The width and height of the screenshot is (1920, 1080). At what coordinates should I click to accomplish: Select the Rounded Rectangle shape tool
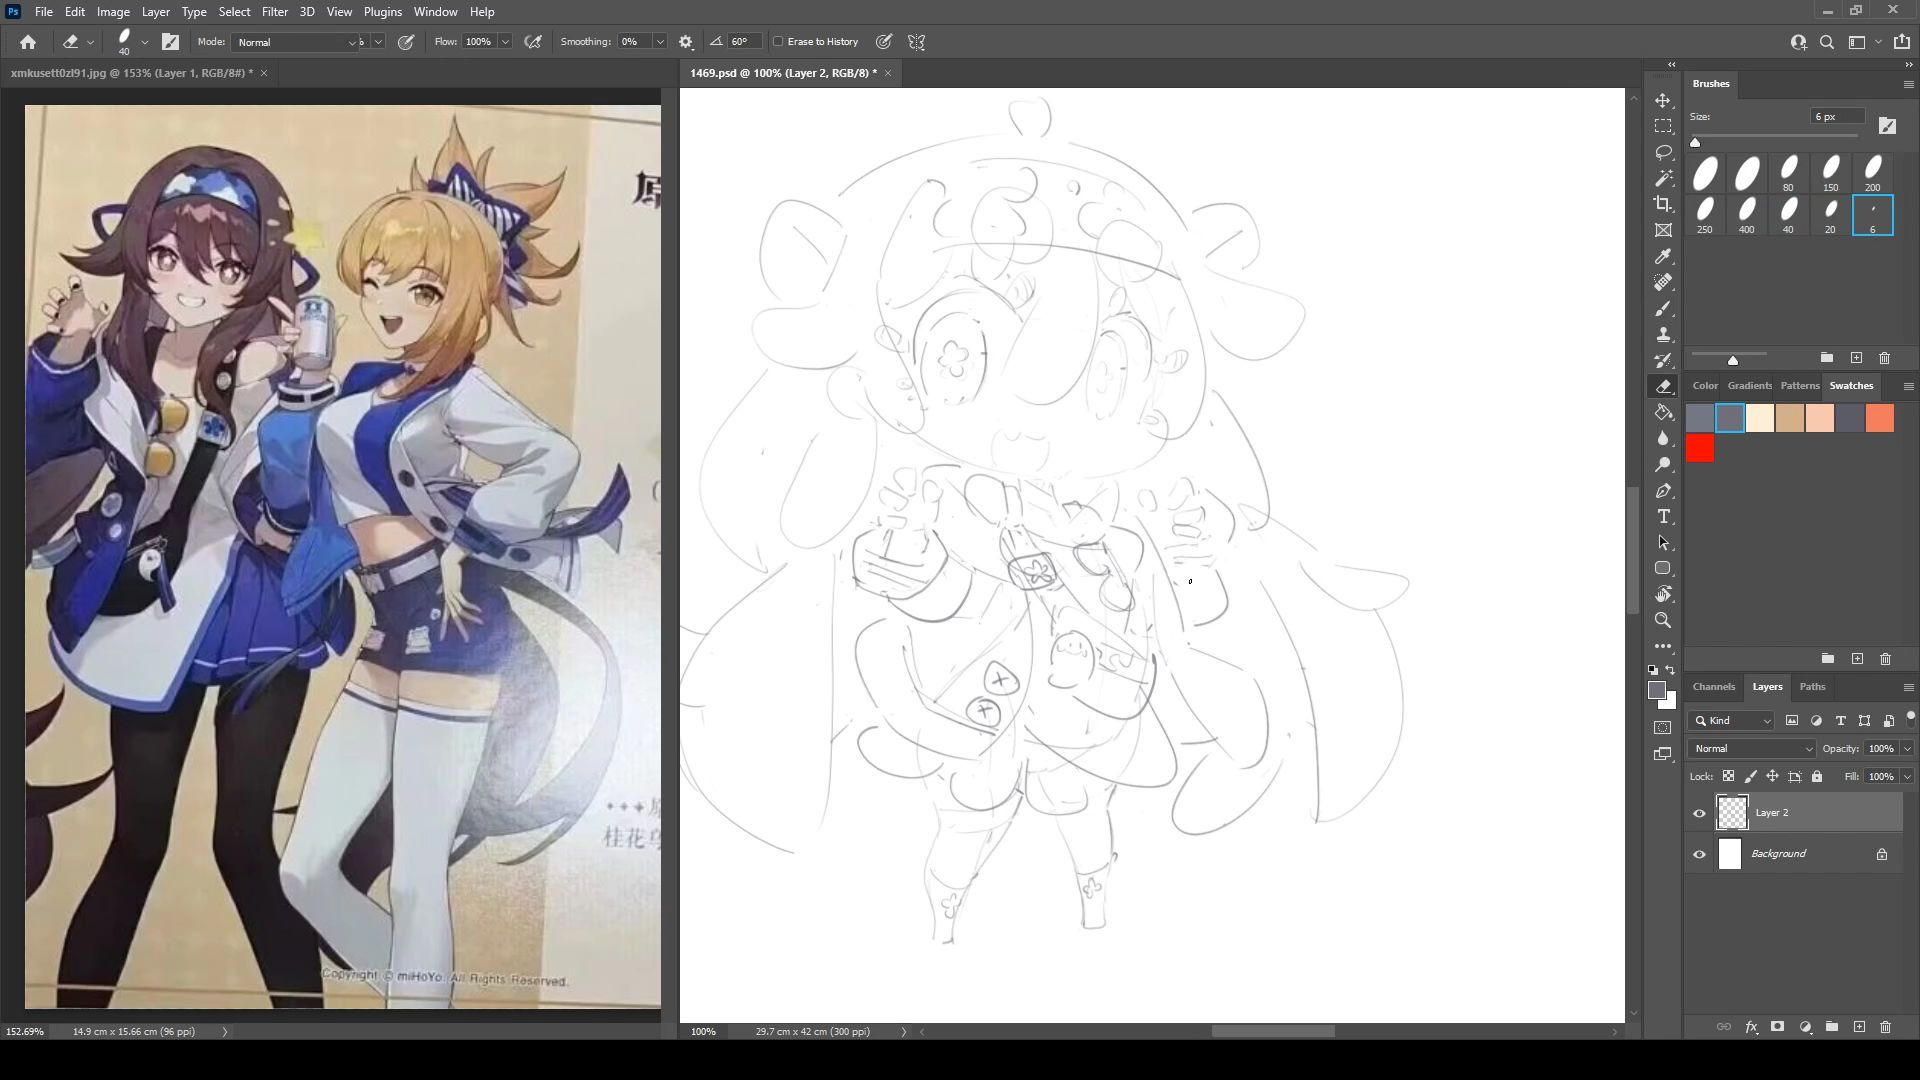1663,568
